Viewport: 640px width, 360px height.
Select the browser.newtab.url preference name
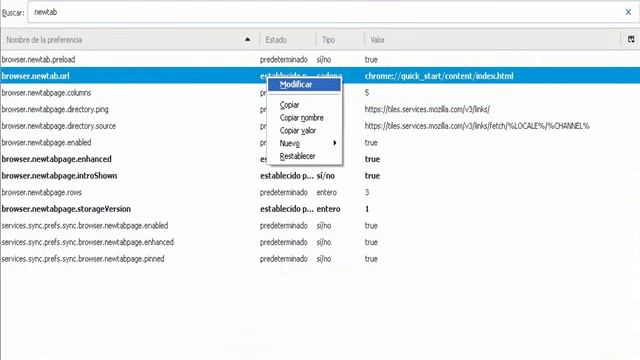[x=36, y=76]
